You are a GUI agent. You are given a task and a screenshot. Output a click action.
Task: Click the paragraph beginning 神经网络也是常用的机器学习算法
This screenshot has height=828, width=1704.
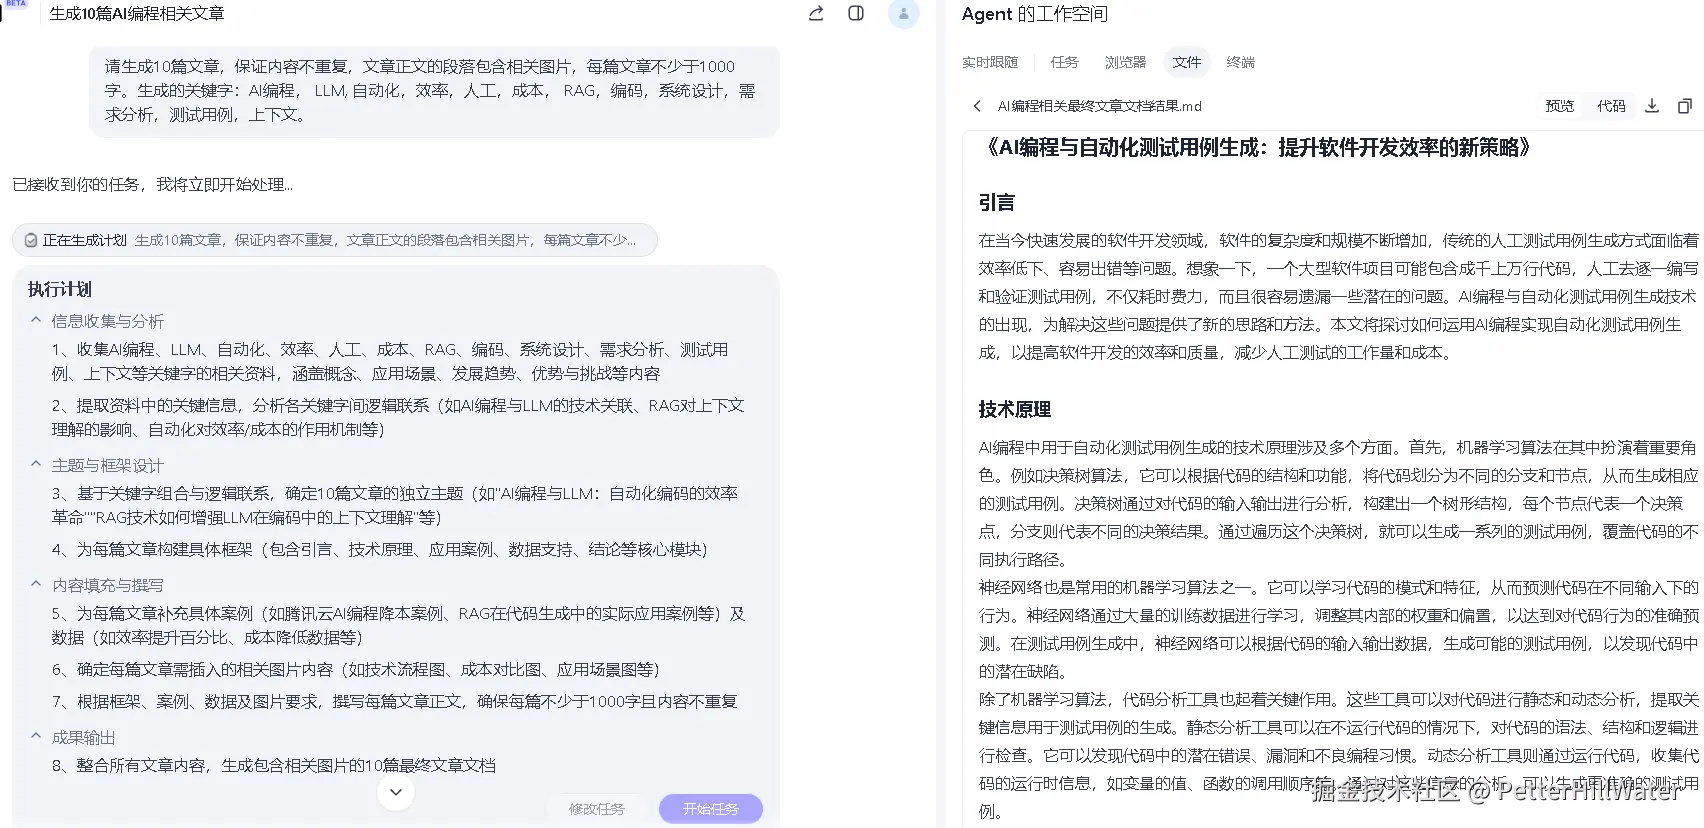click(x=1339, y=629)
